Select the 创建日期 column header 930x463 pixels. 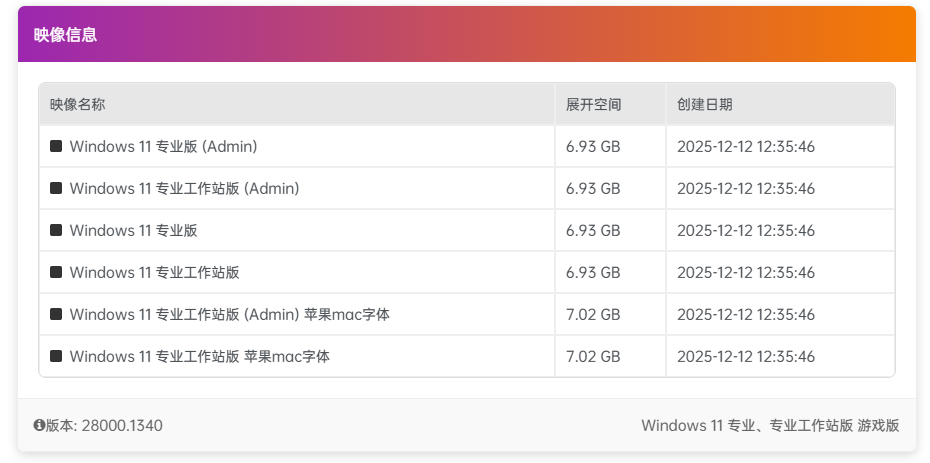[704, 104]
